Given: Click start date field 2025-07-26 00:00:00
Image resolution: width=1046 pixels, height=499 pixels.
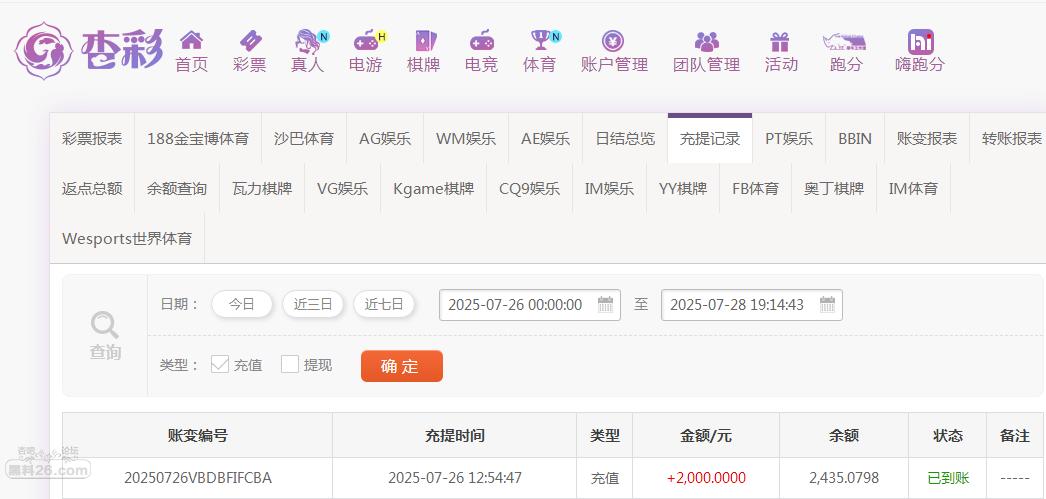Looking at the screenshot, I should (530, 305).
